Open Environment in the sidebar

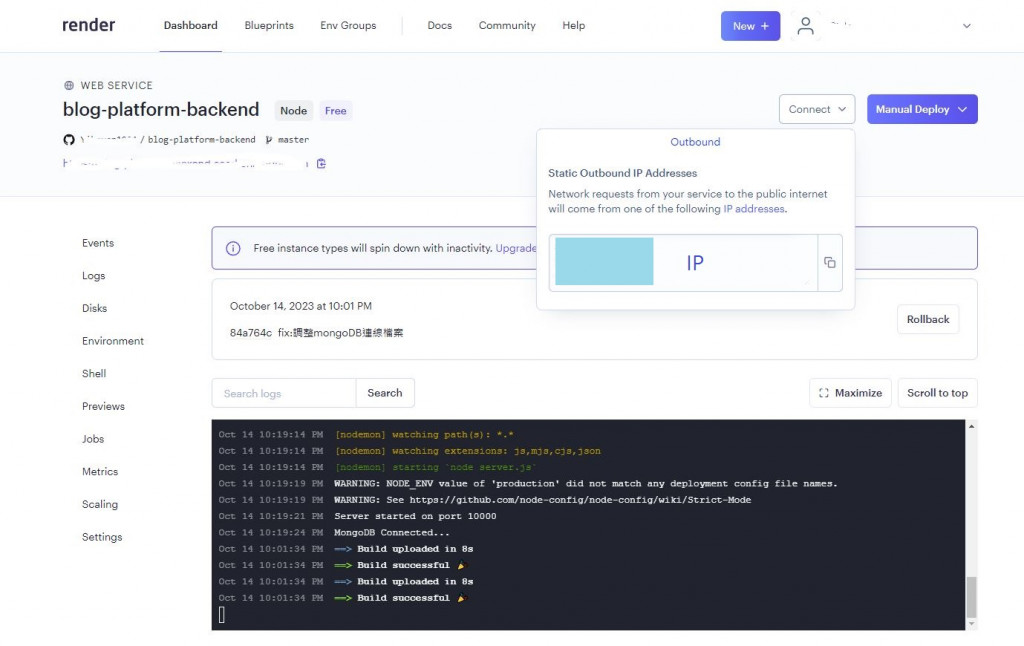tap(112, 341)
